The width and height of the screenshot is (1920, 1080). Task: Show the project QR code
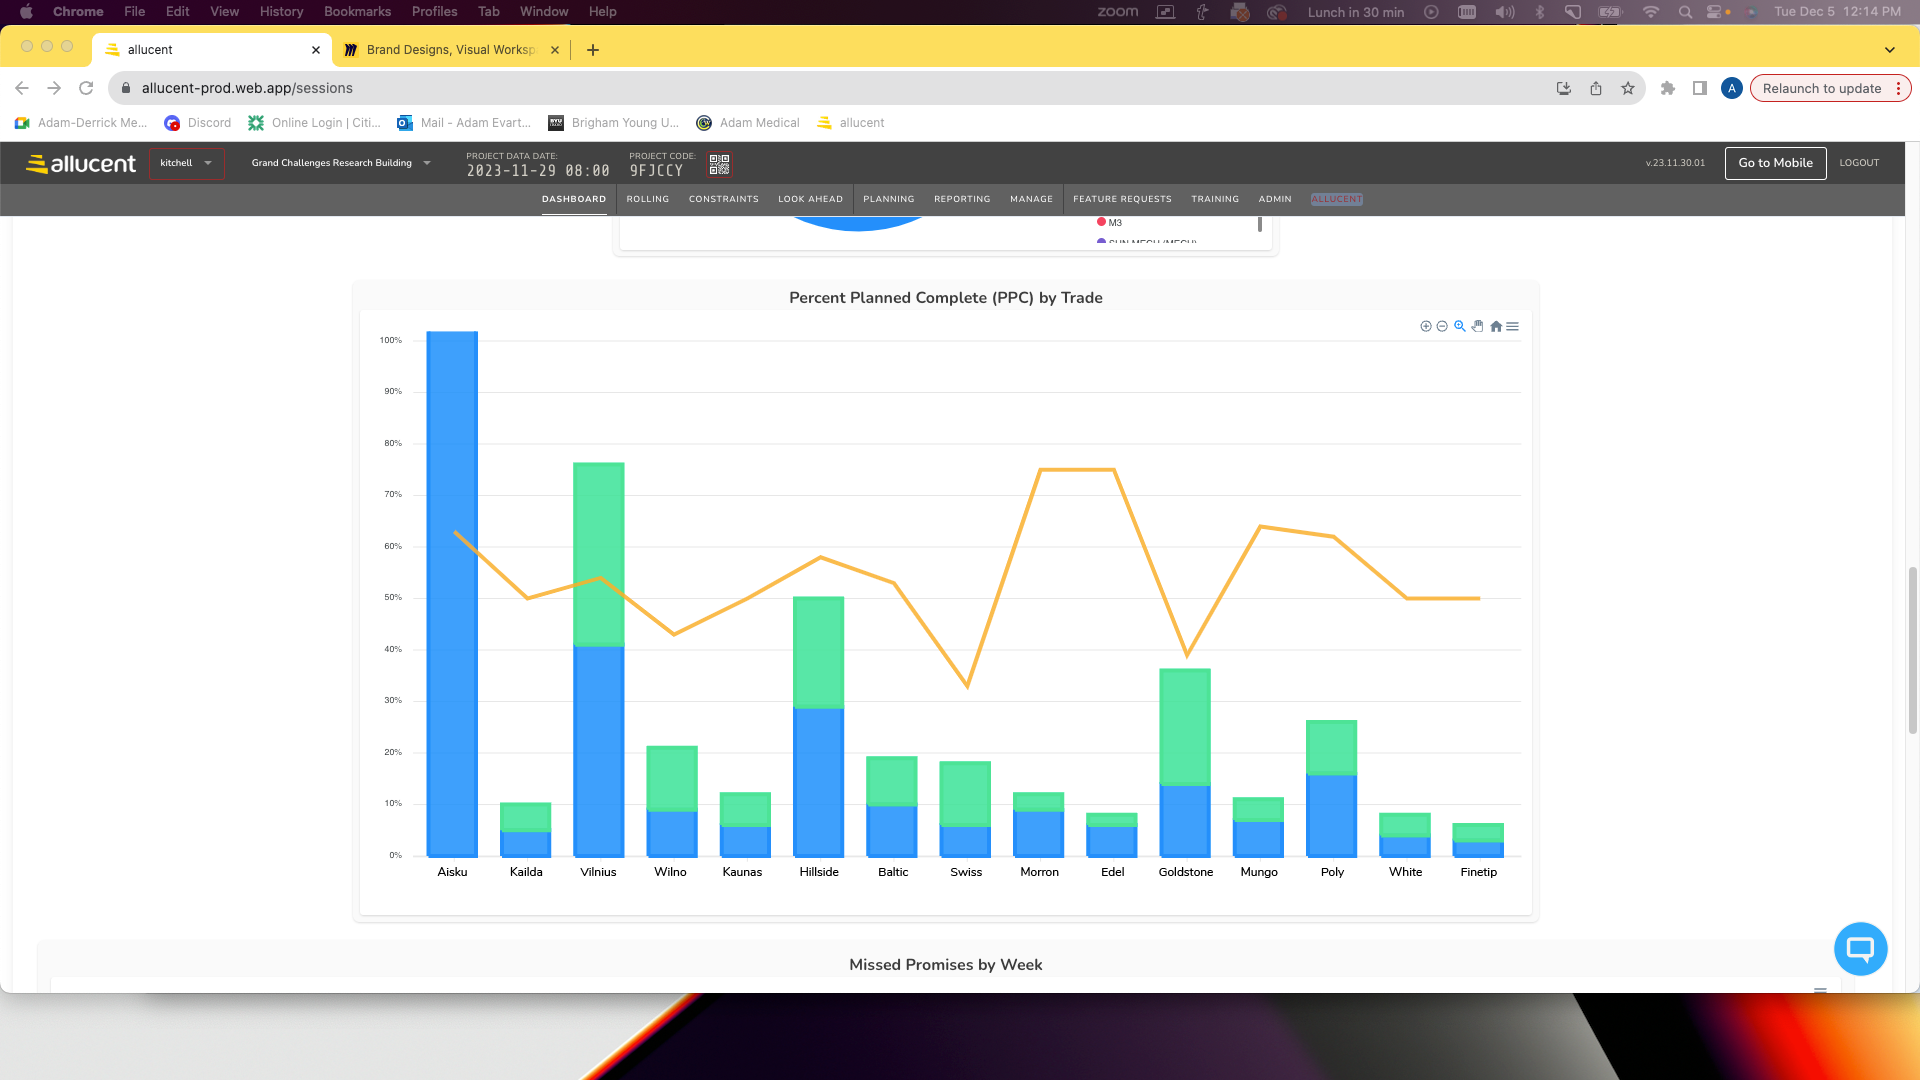(719, 164)
